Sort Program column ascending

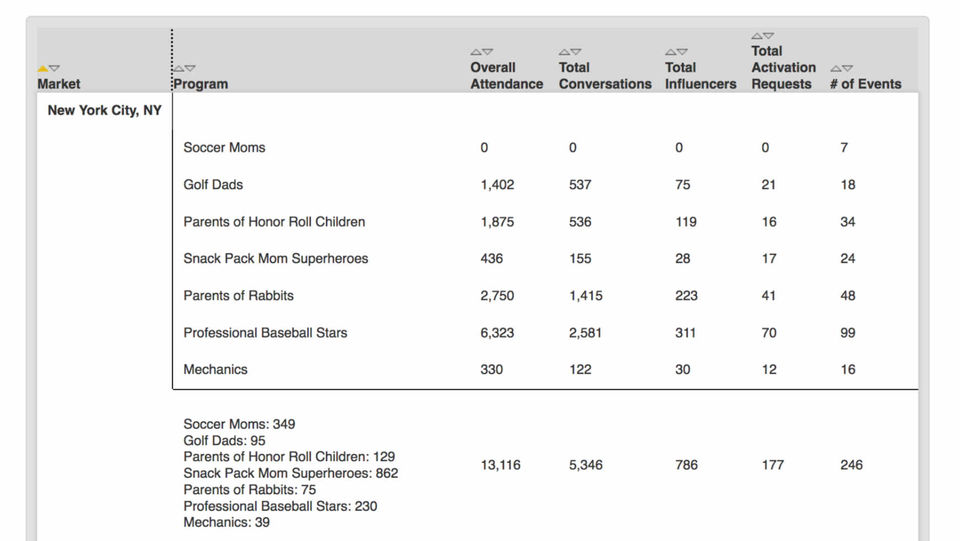click(179, 69)
